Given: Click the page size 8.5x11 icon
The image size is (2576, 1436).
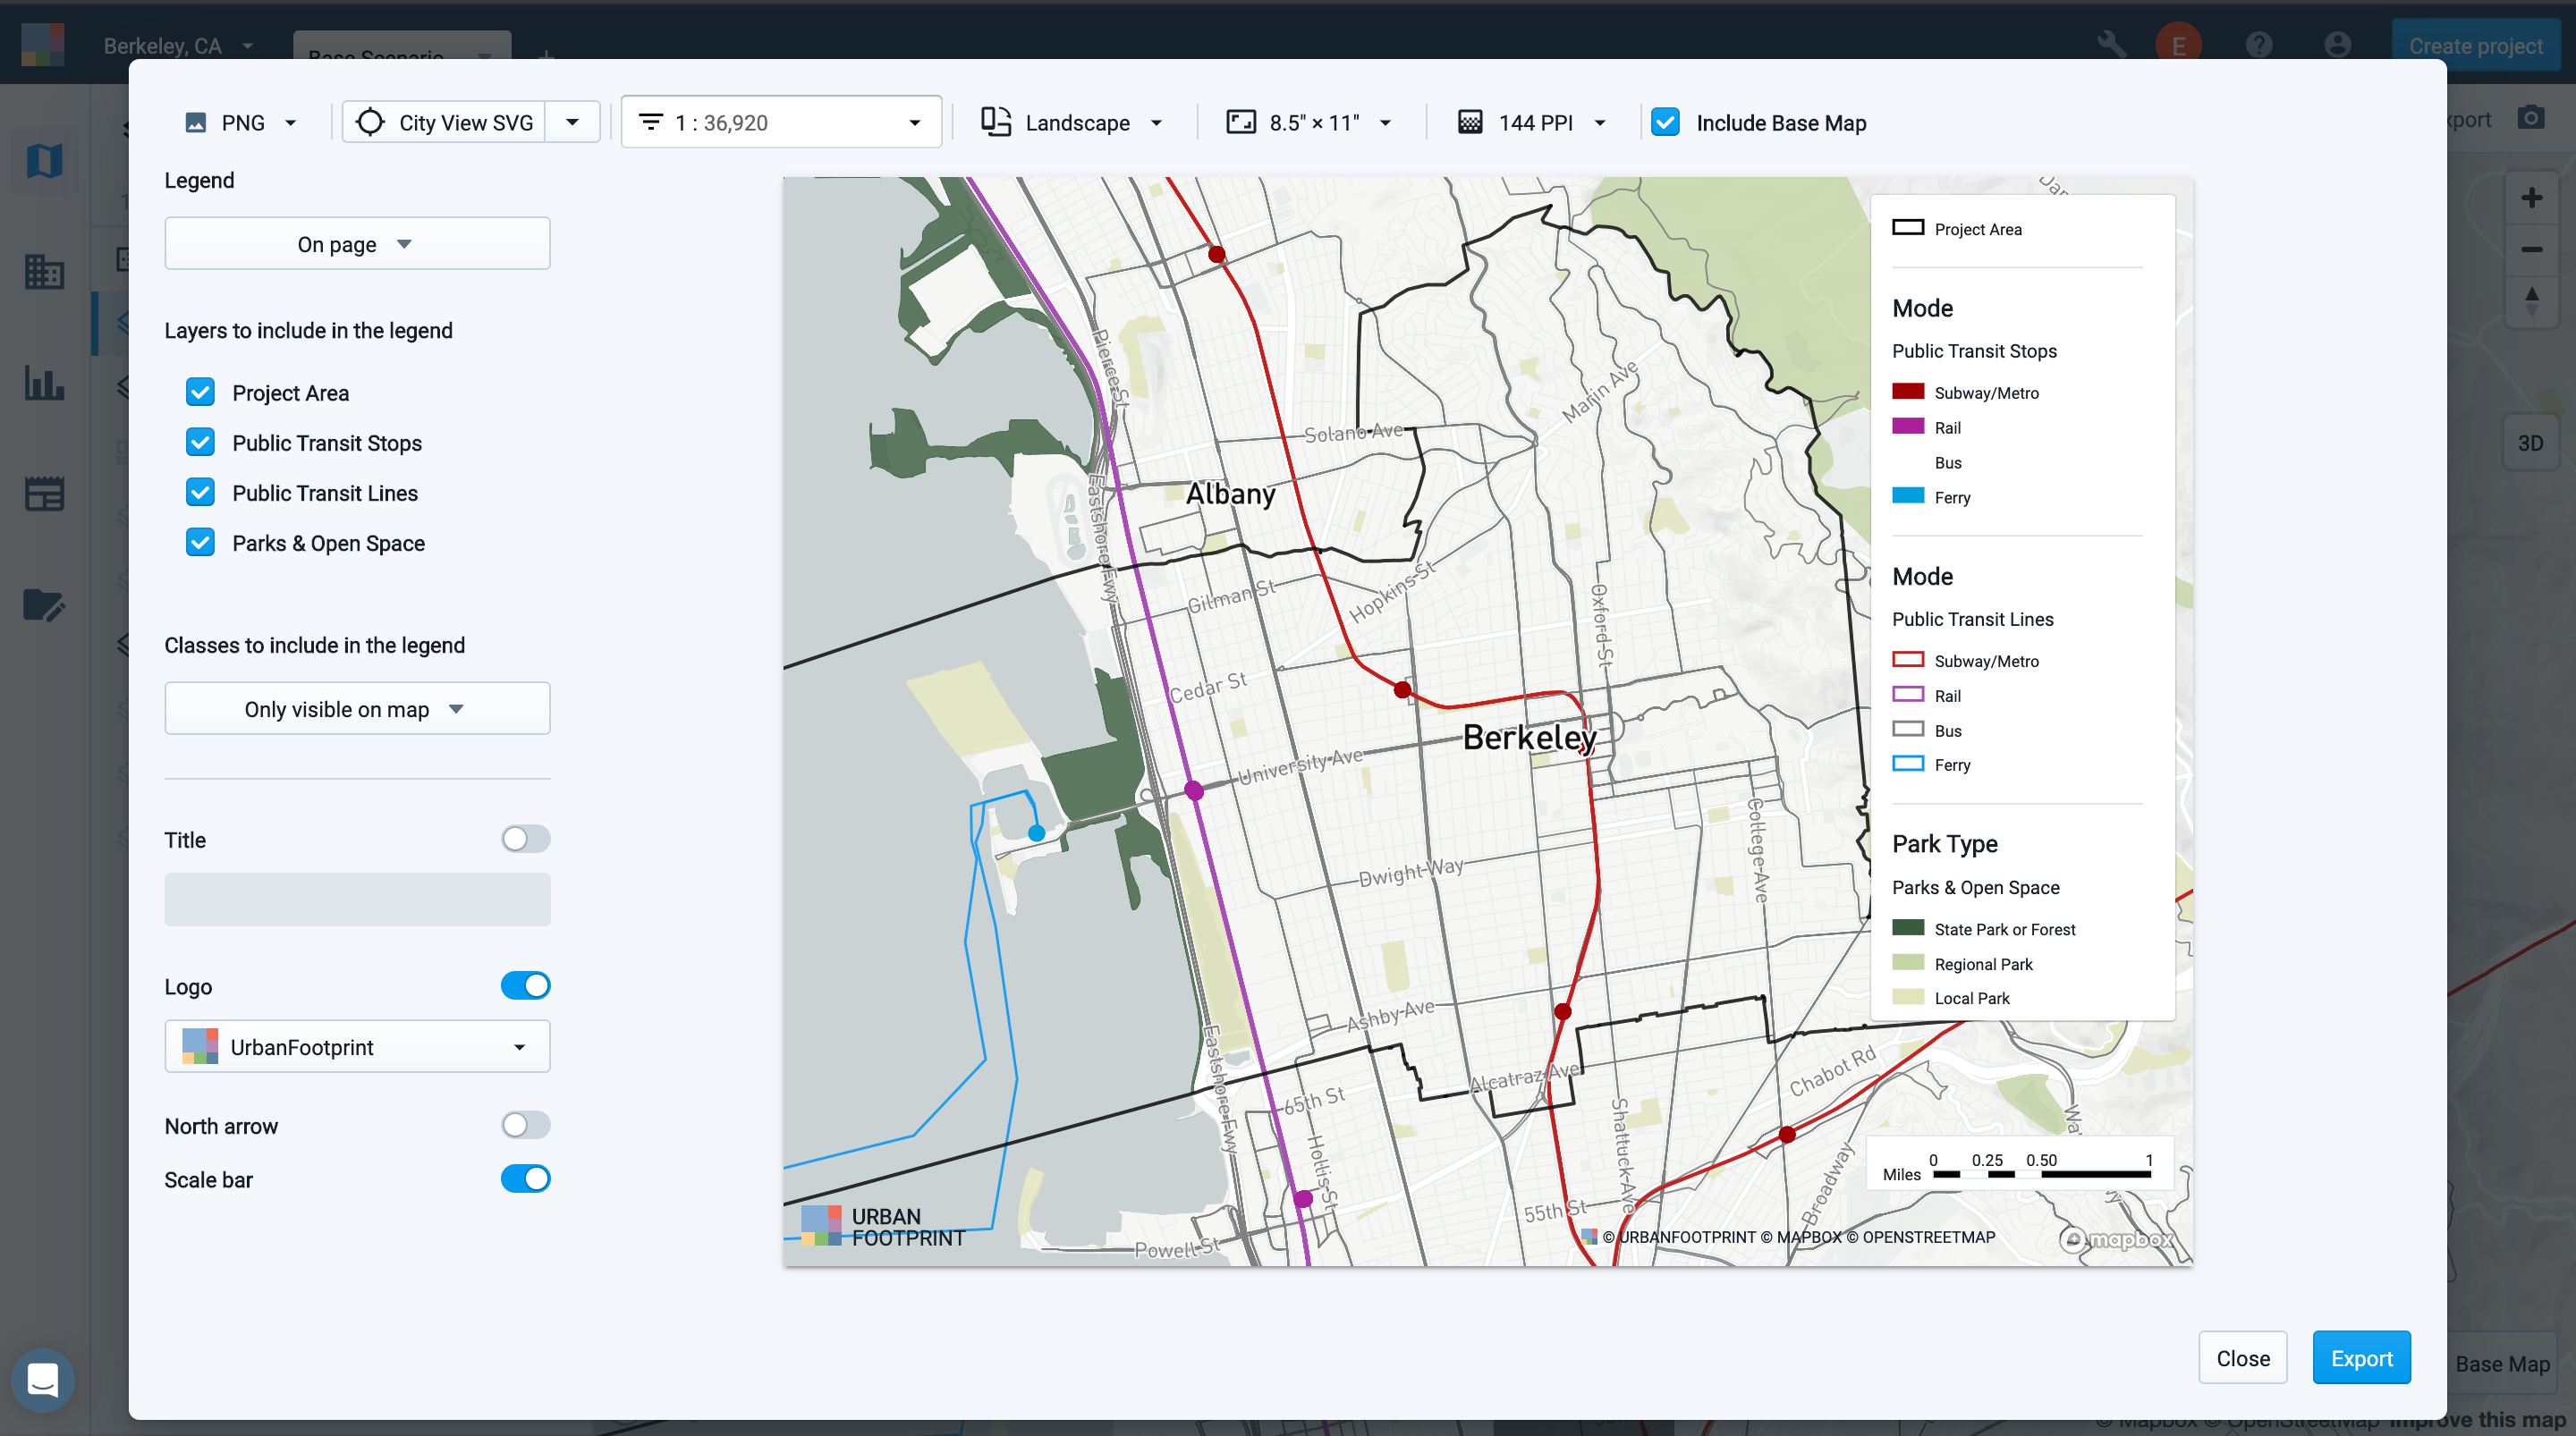Looking at the screenshot, I should tap(1240, 122).
